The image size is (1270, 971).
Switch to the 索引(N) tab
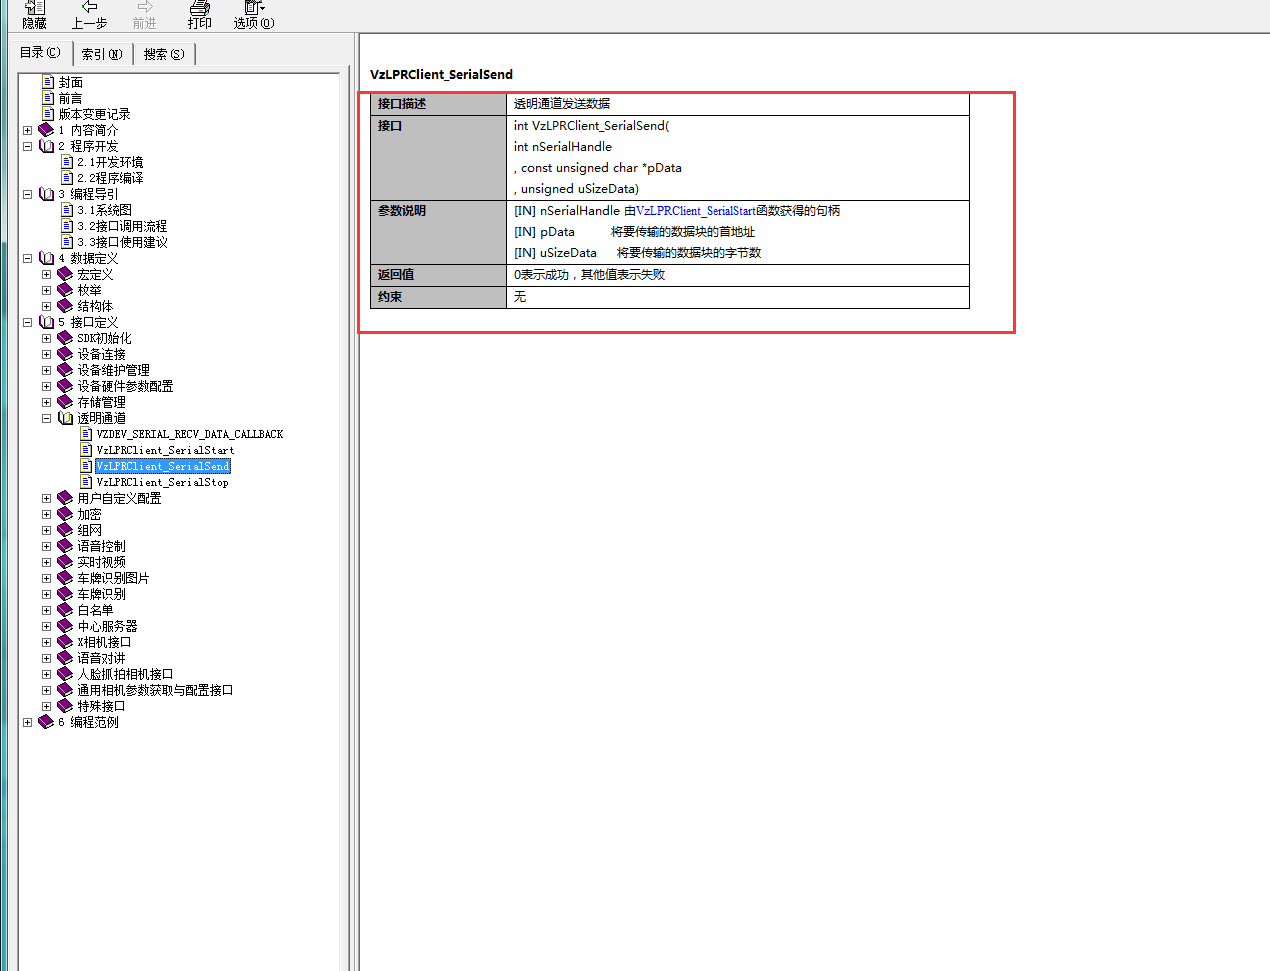coord(102,54)
